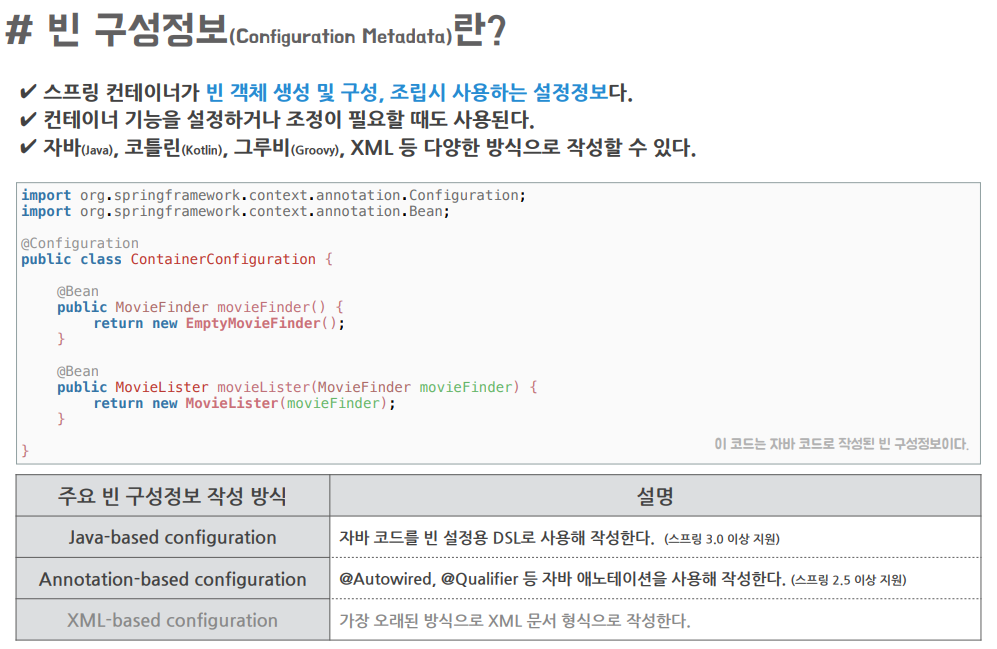
Task: Click the description '자바 코드를 빈 설정용 DSL로'
Action: pyautogui.click(x=497, y=538)
